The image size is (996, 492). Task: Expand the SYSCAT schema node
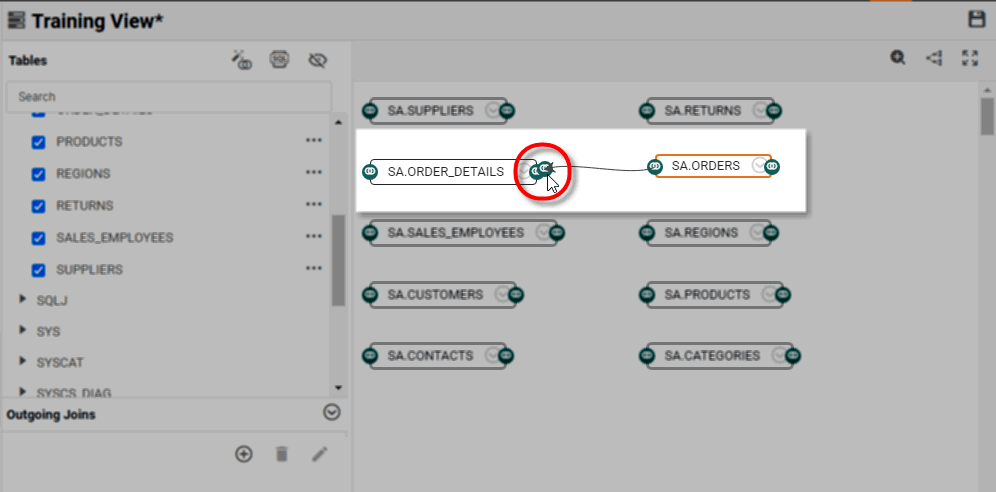[23, 361]
